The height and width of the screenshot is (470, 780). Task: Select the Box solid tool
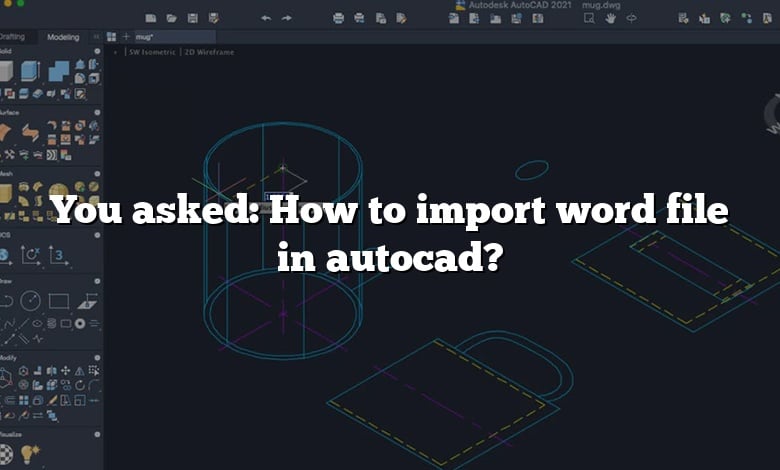pyautogui.click(x=6, y=71)
